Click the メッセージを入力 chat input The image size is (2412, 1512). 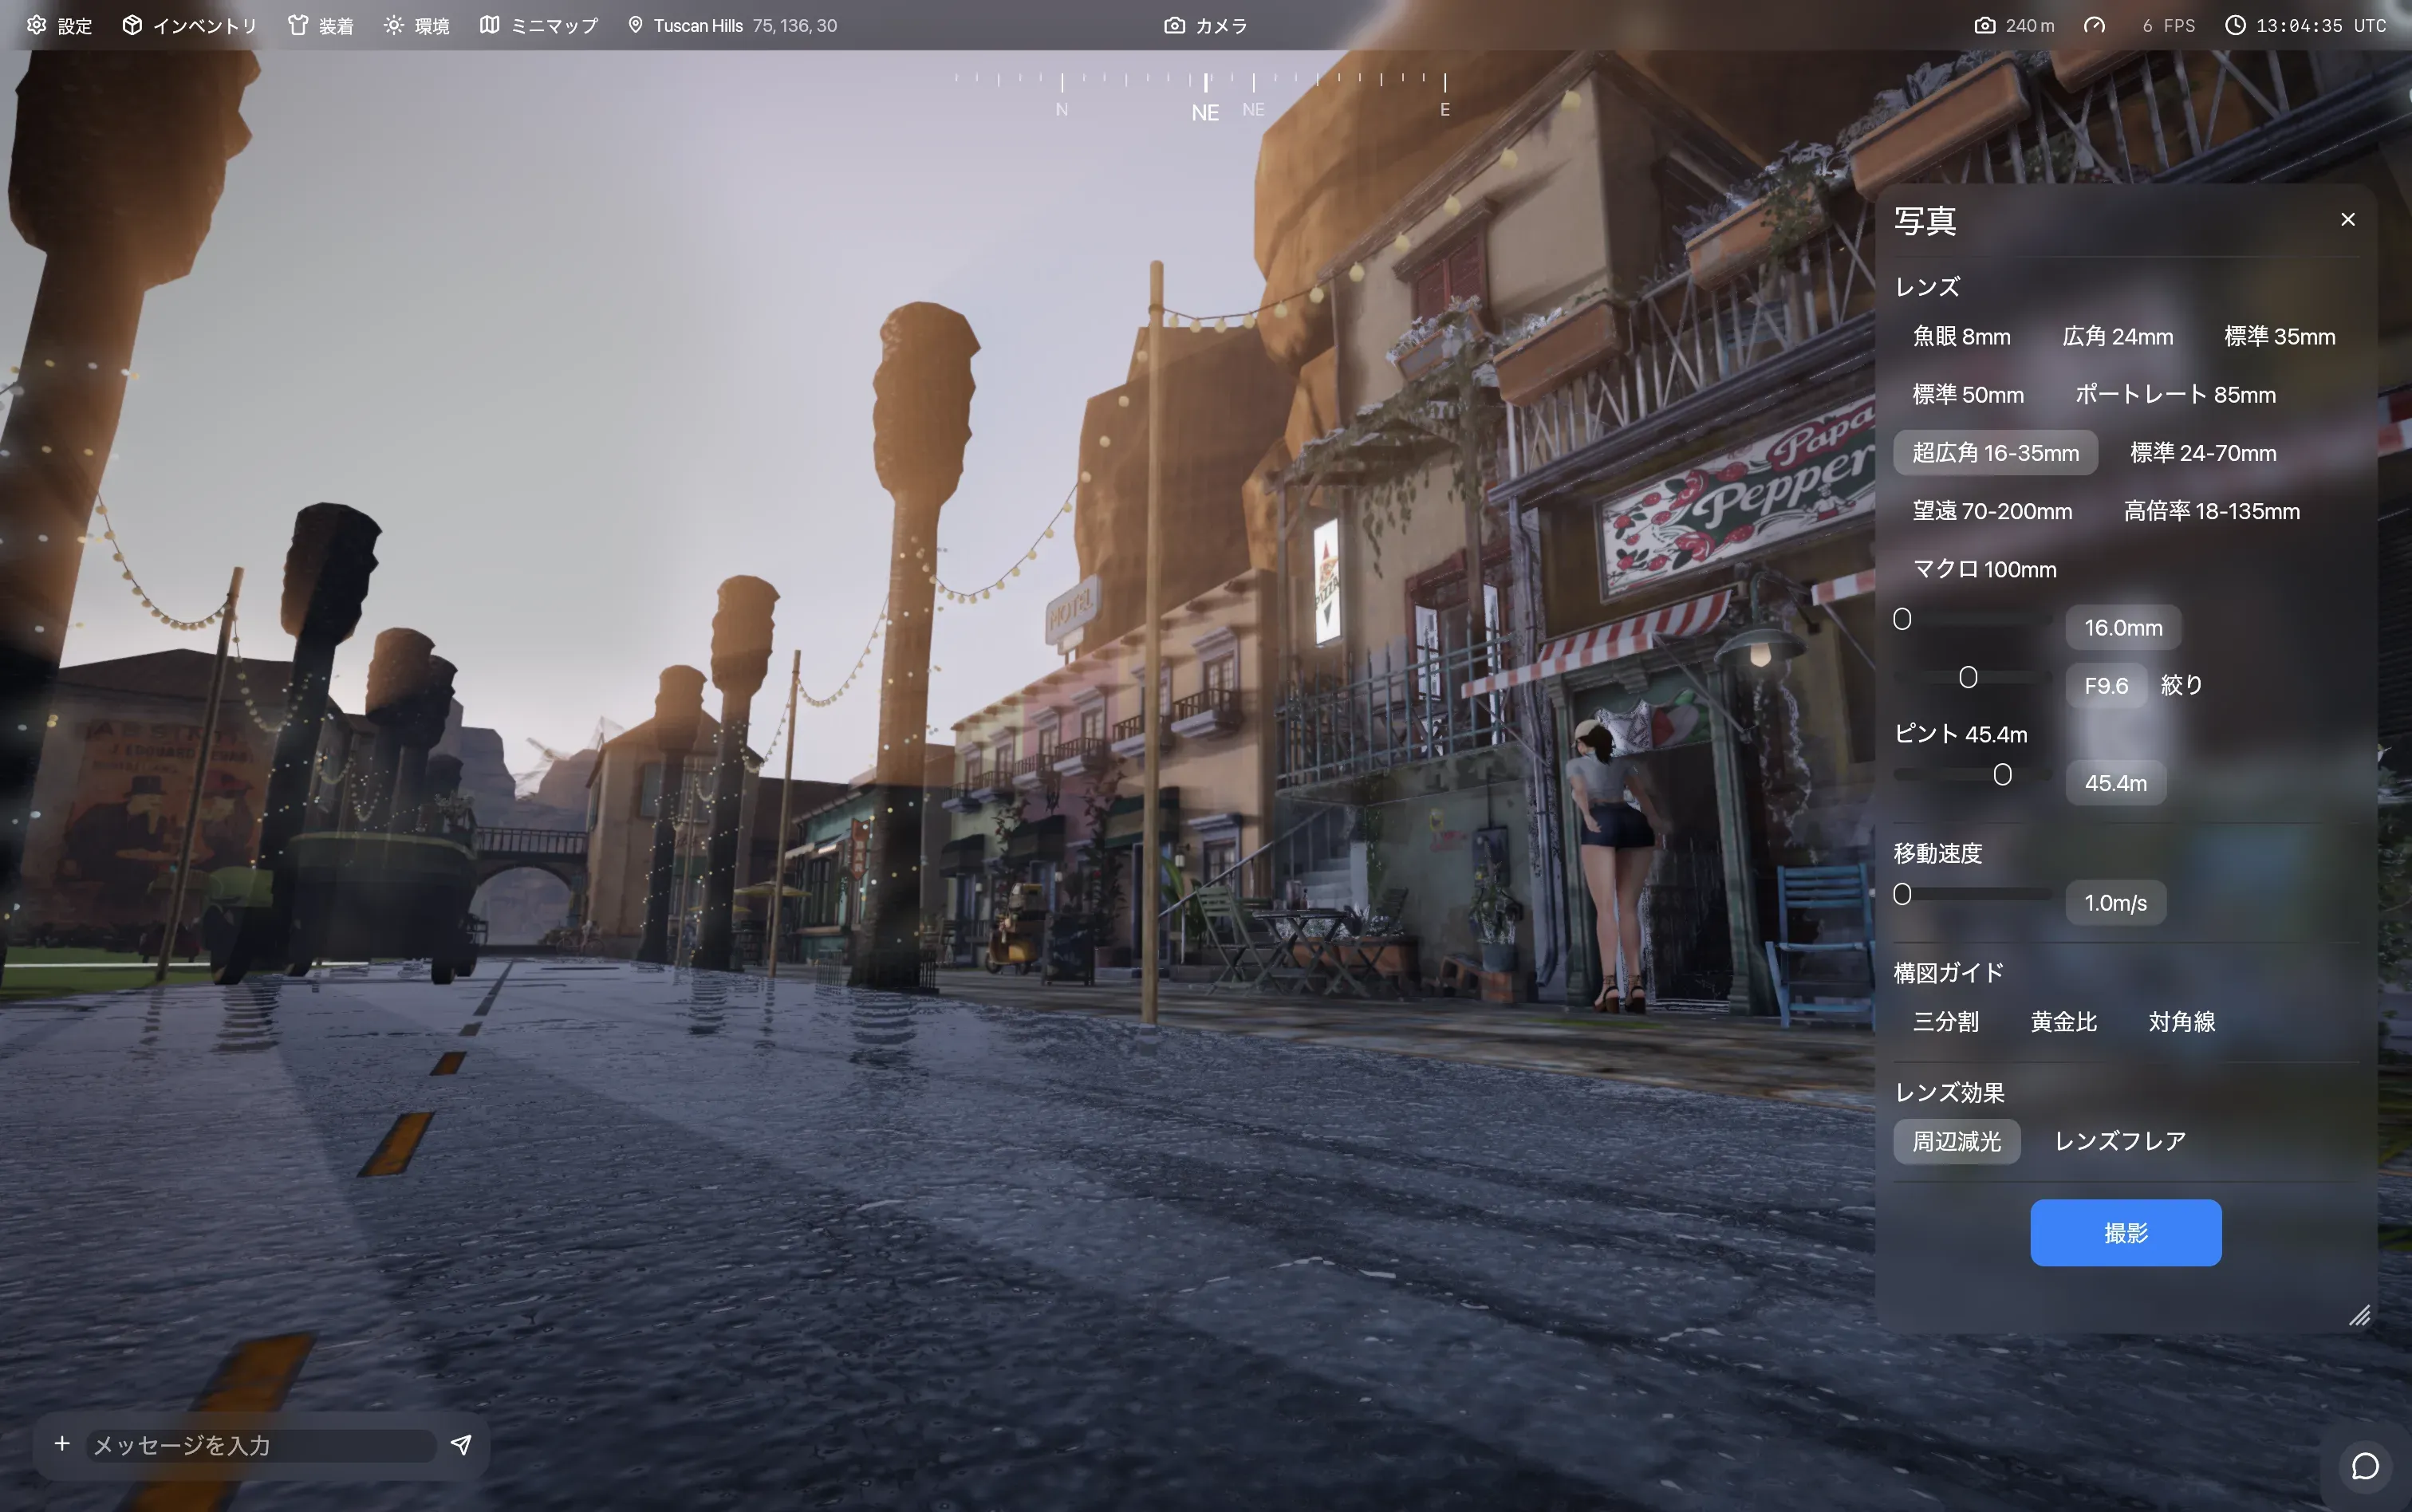tap(261, 1445)
